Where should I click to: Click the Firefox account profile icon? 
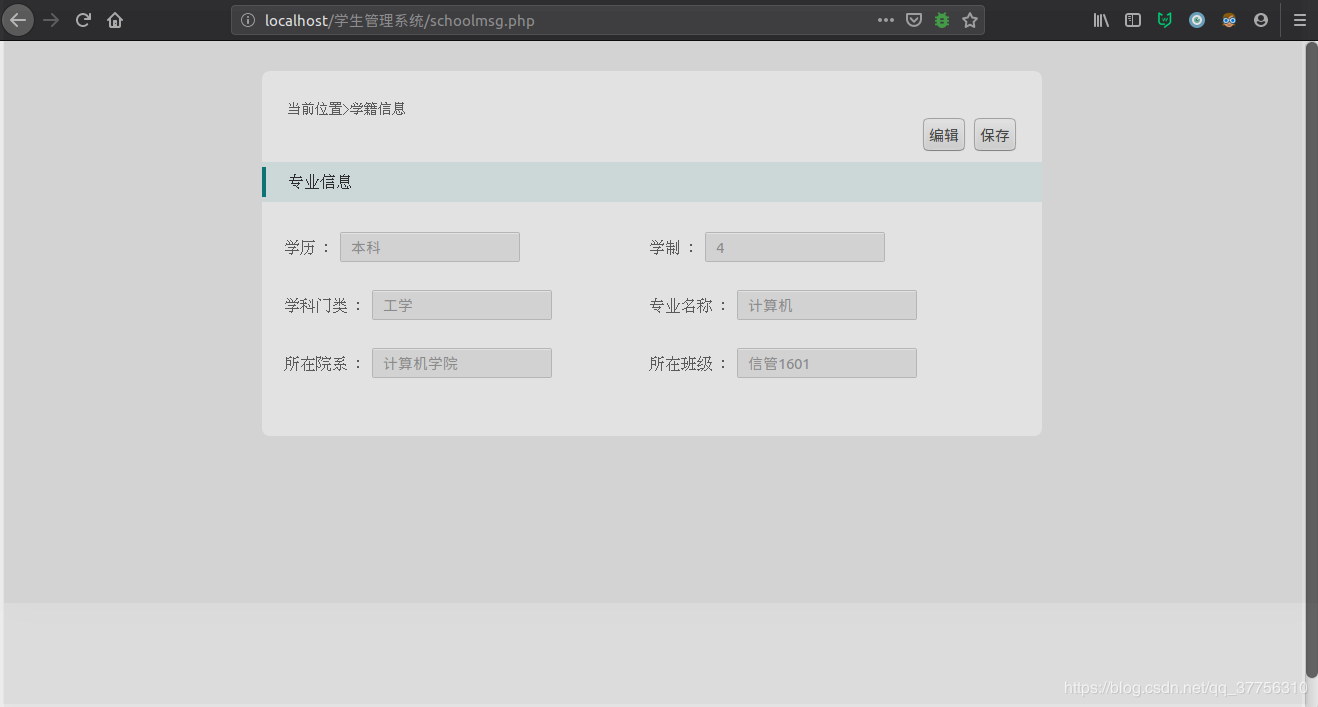pos(1261,19)
